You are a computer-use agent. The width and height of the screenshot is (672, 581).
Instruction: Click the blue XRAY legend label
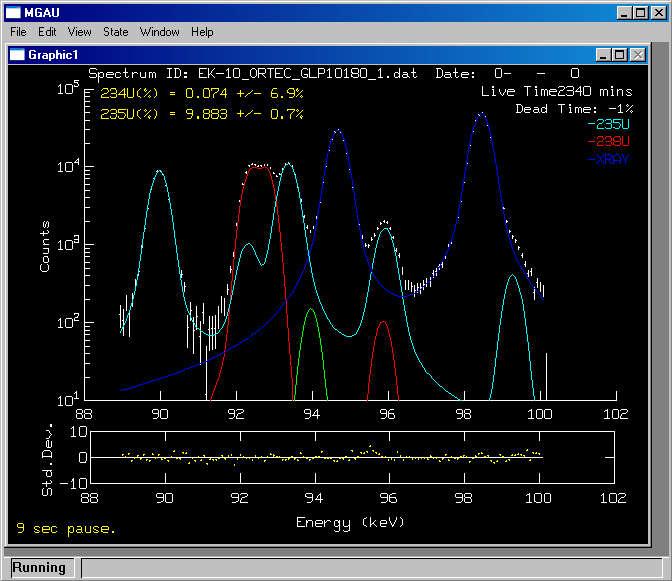tap(608, 159)
